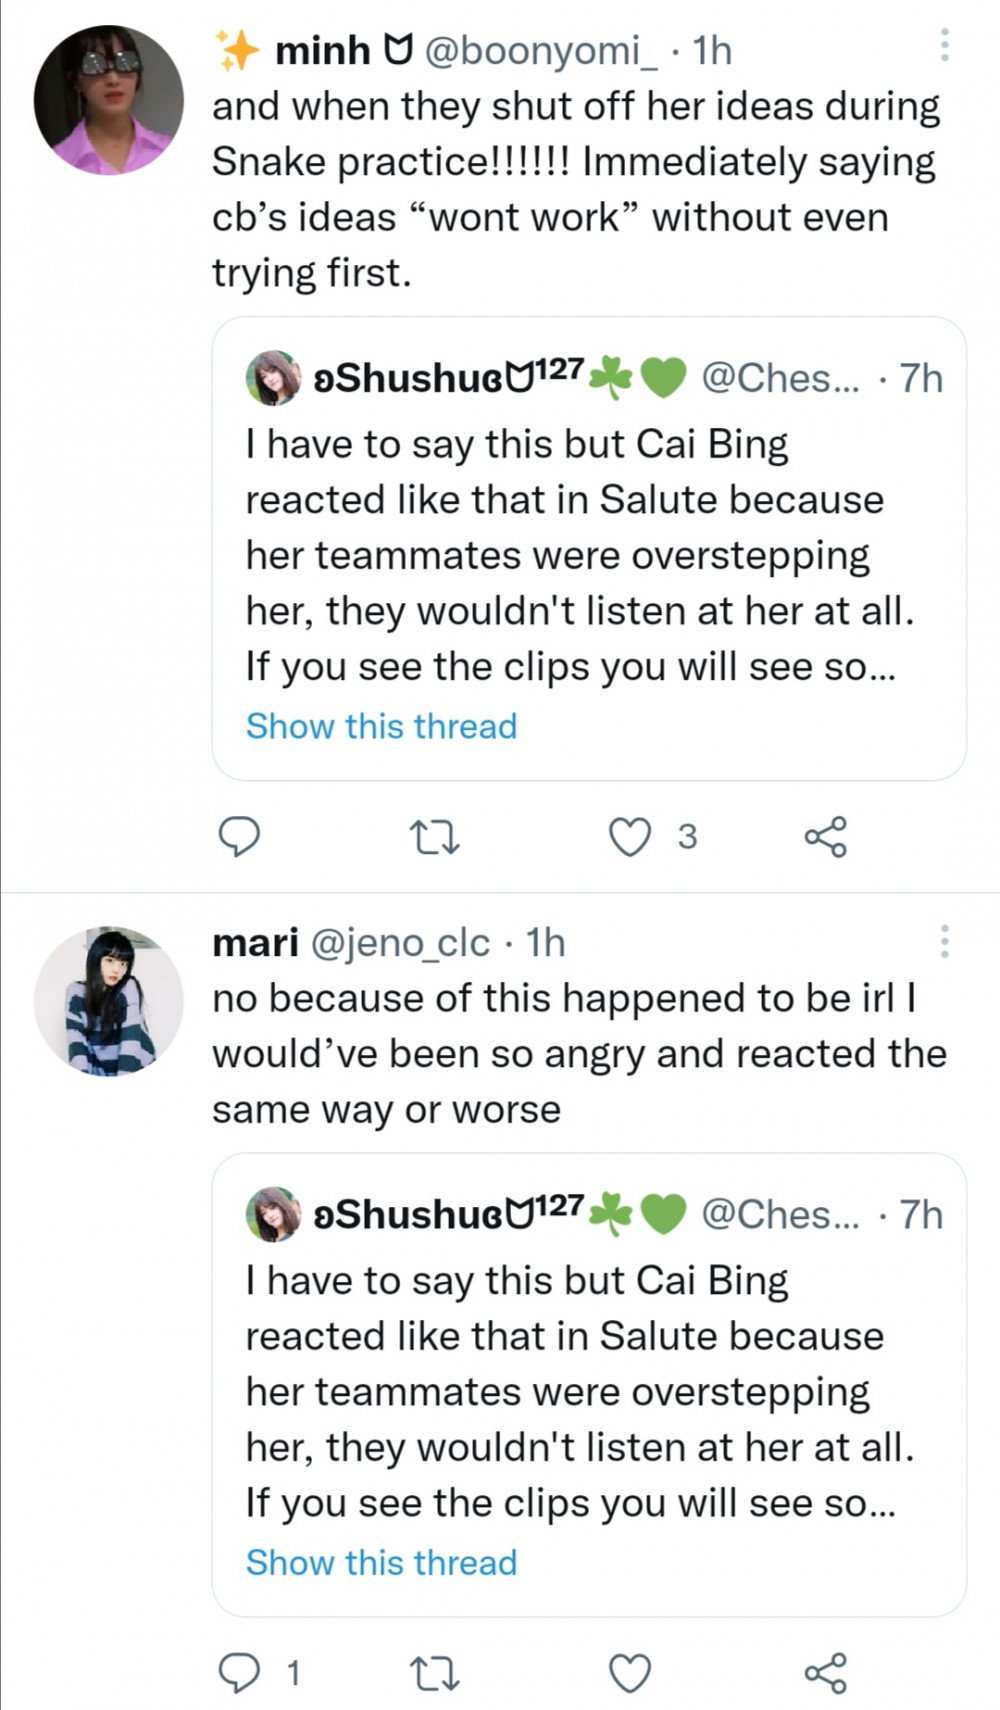Click "Show this thread" under mari's quoted tweet
Viewport: 1000px width, 1710px height.
(x=381, y=1562)
